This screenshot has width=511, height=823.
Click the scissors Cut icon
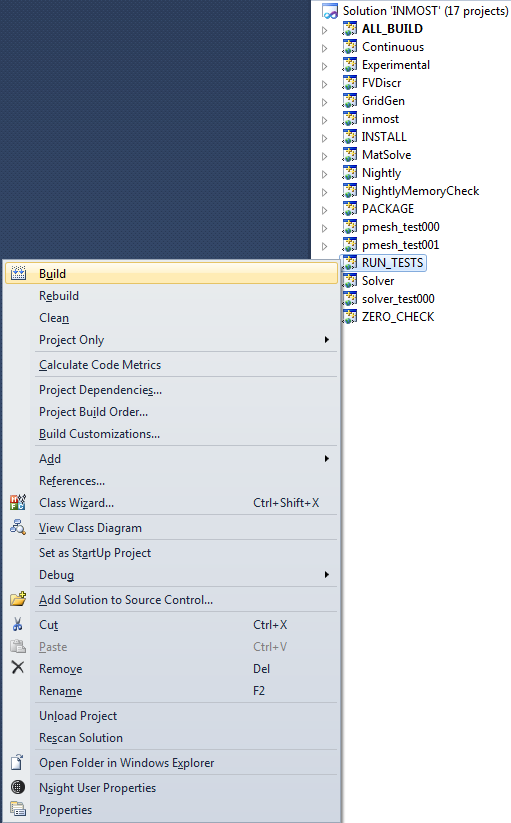tap(18, 624)
